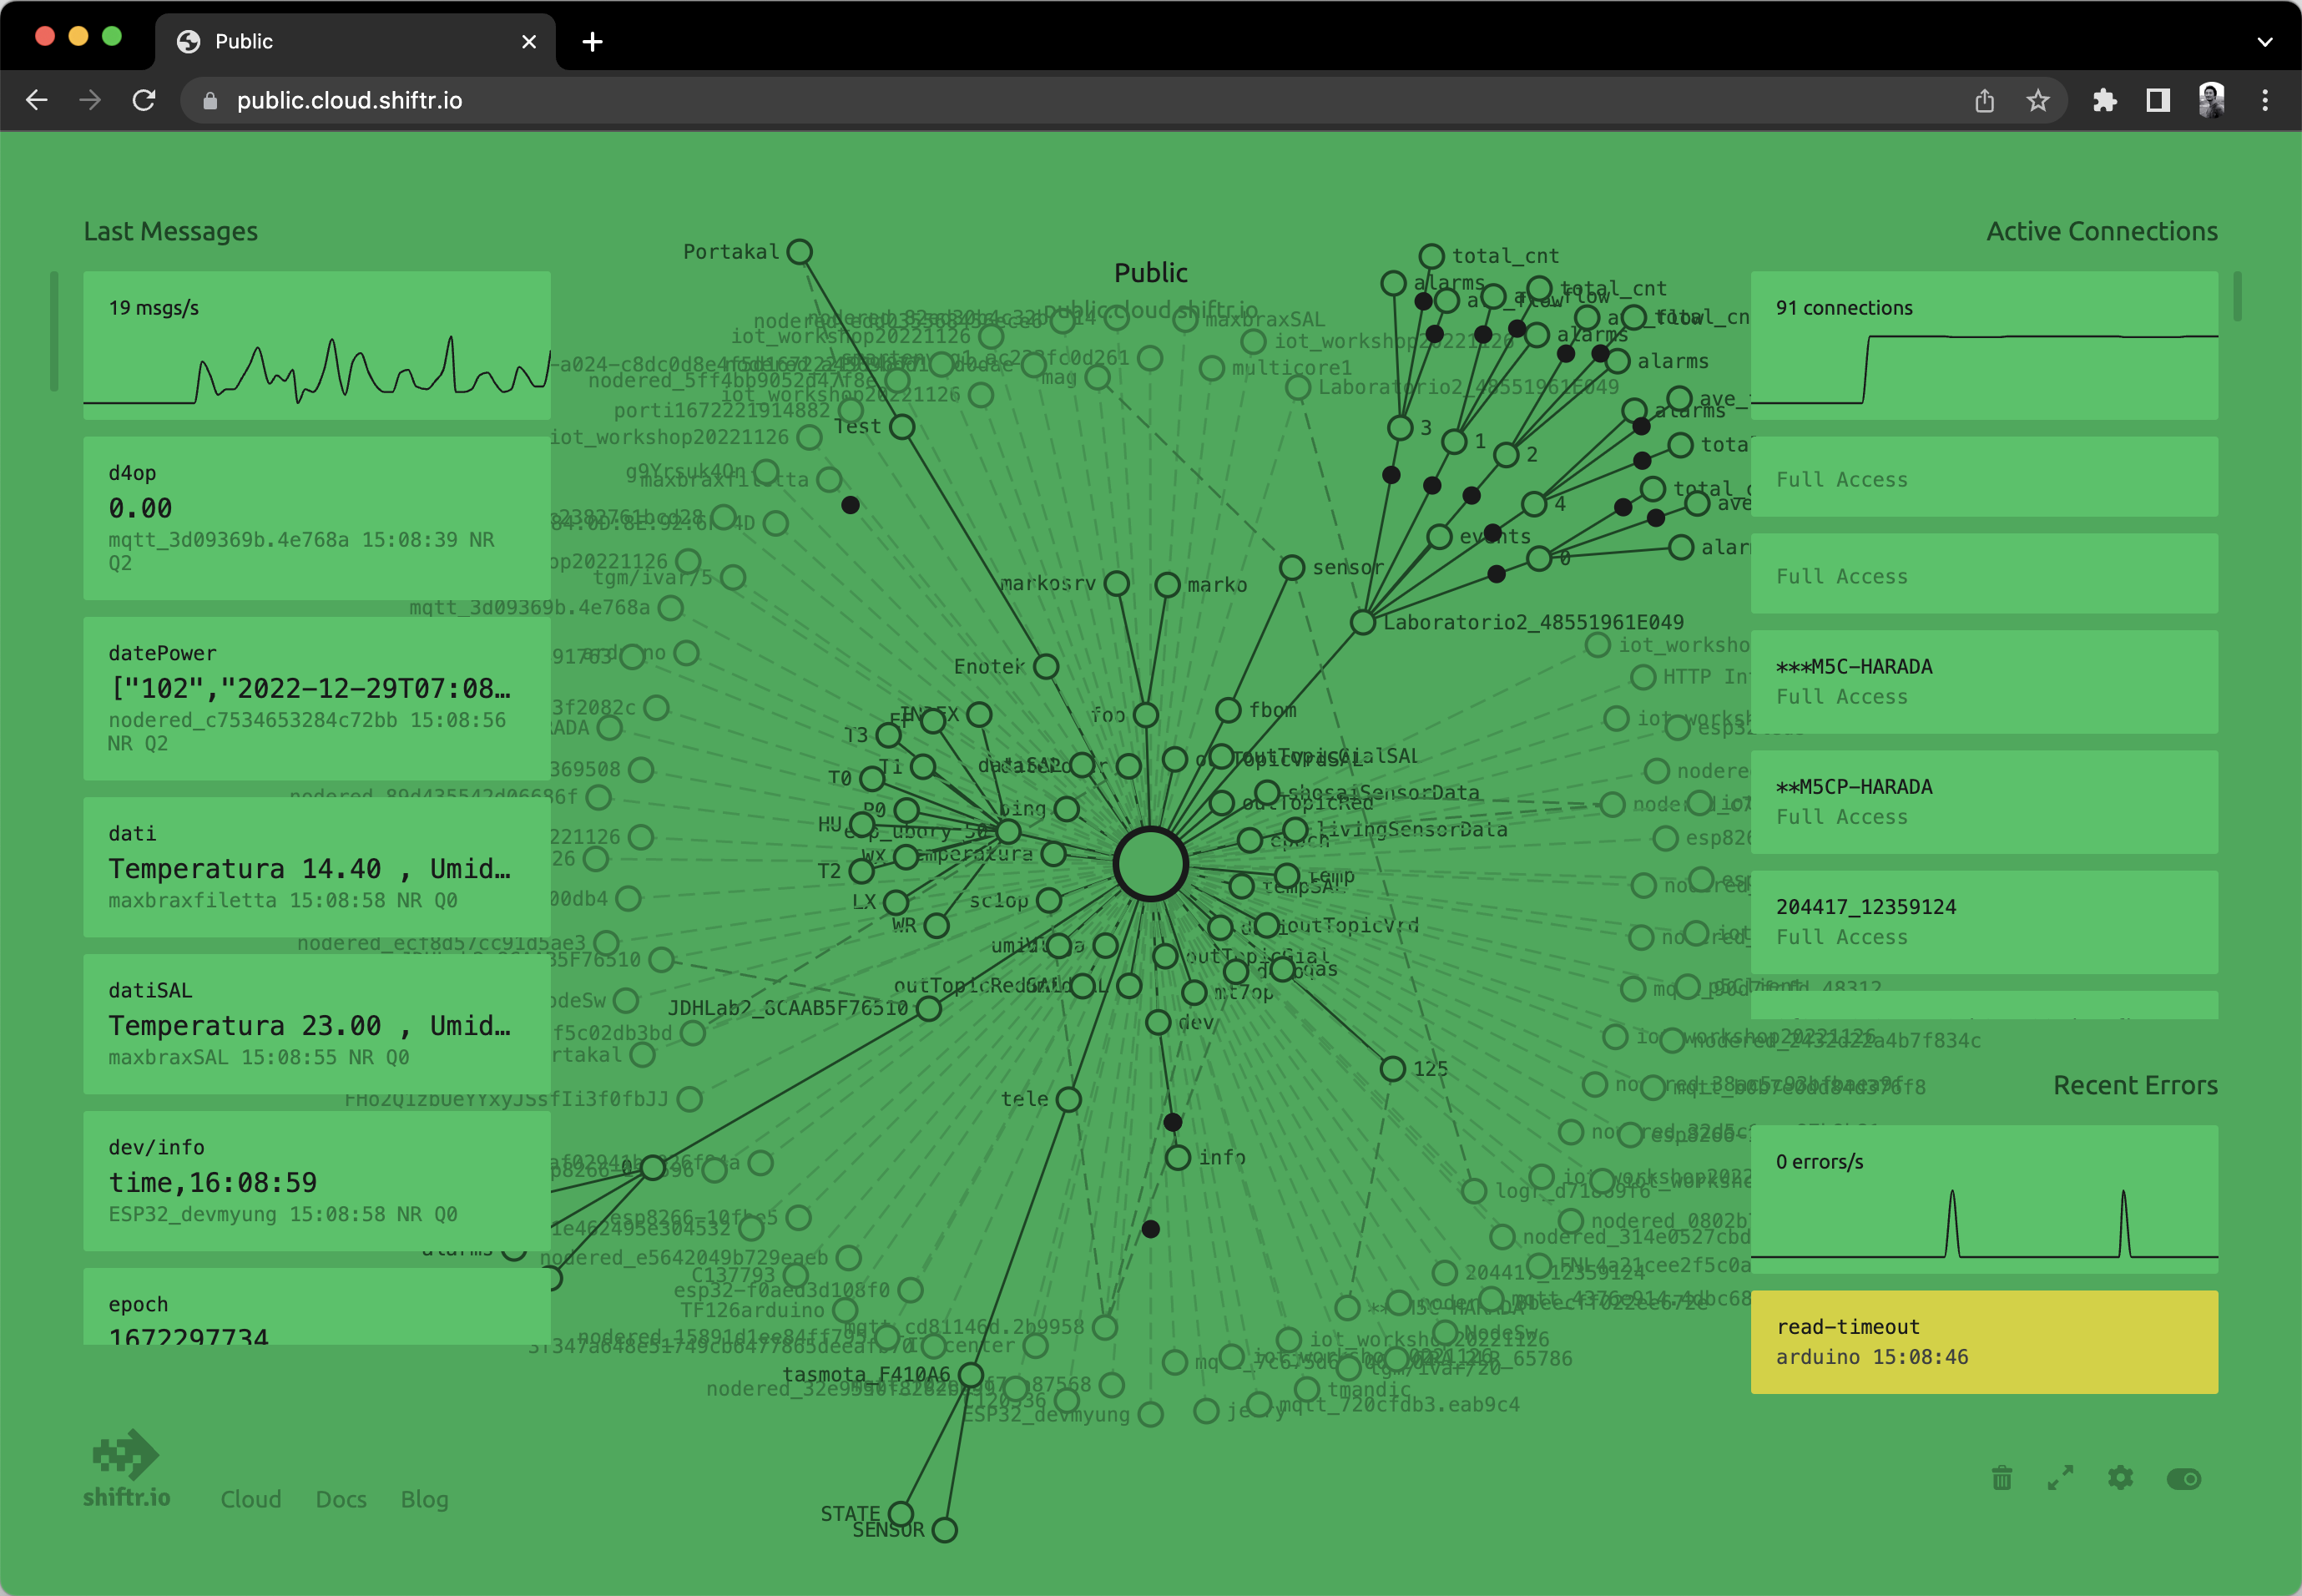The image size is (2302, 1596).
Task: Select the datiSAL message card
Action: point(317,1023)
